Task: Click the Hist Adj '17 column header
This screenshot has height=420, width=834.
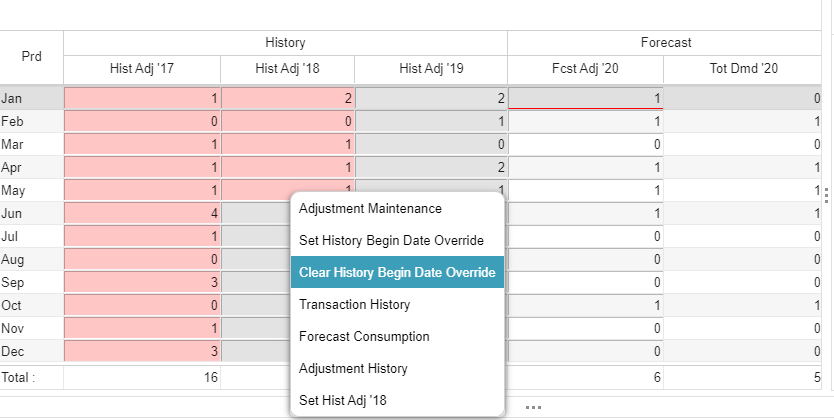Action: [x=142, y=69]
